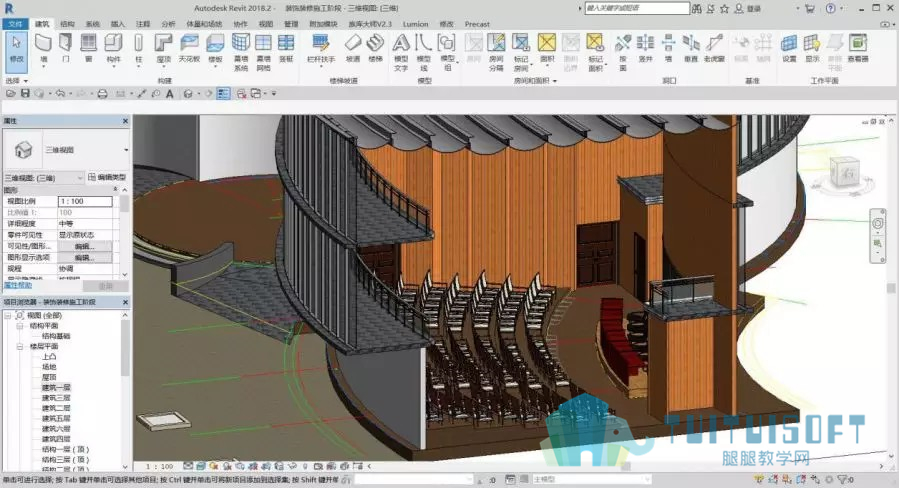Switch to the 视图 (View) ribbon tab
899x488 pixels.
pos(266,24)
